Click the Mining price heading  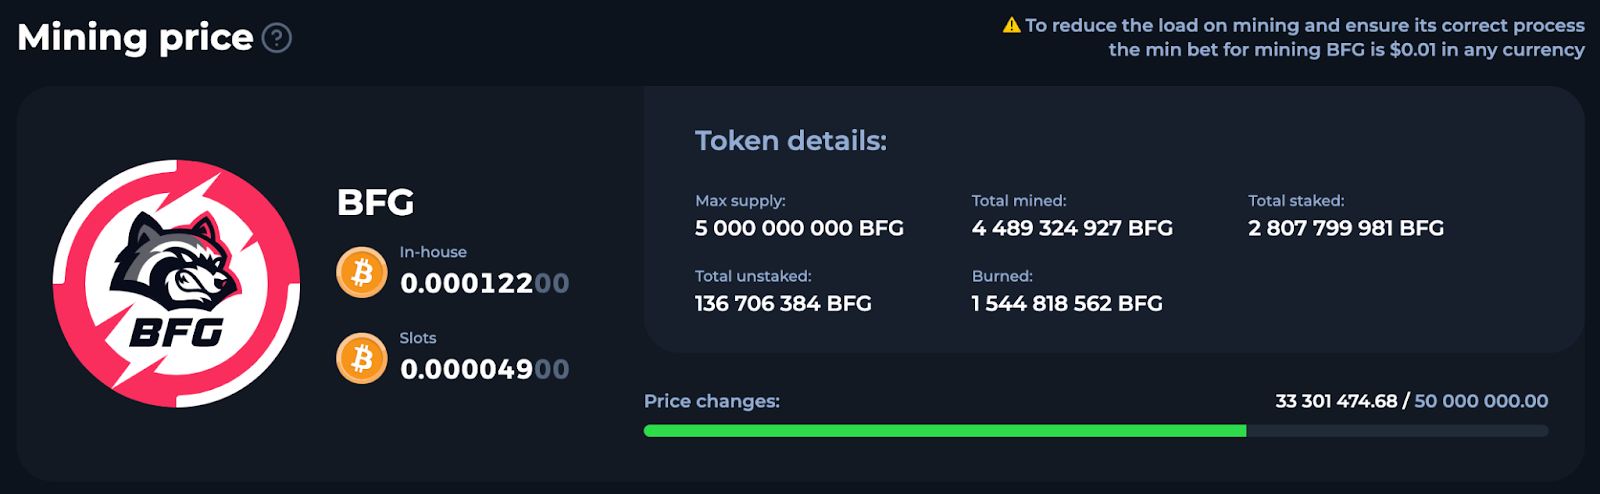(135, 38)
